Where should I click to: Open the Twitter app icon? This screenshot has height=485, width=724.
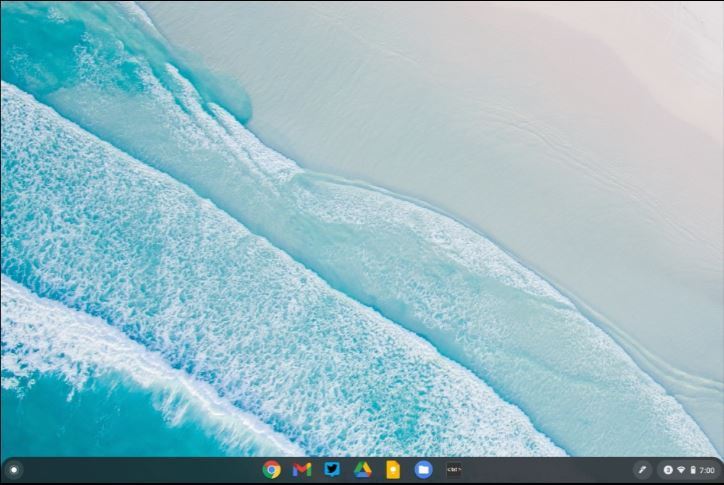(x=332, y=469)
